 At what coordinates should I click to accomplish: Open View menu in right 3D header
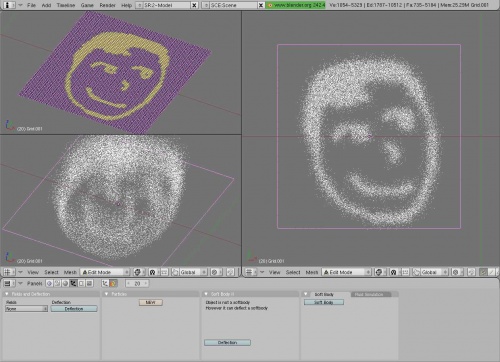tap(275, 272)
